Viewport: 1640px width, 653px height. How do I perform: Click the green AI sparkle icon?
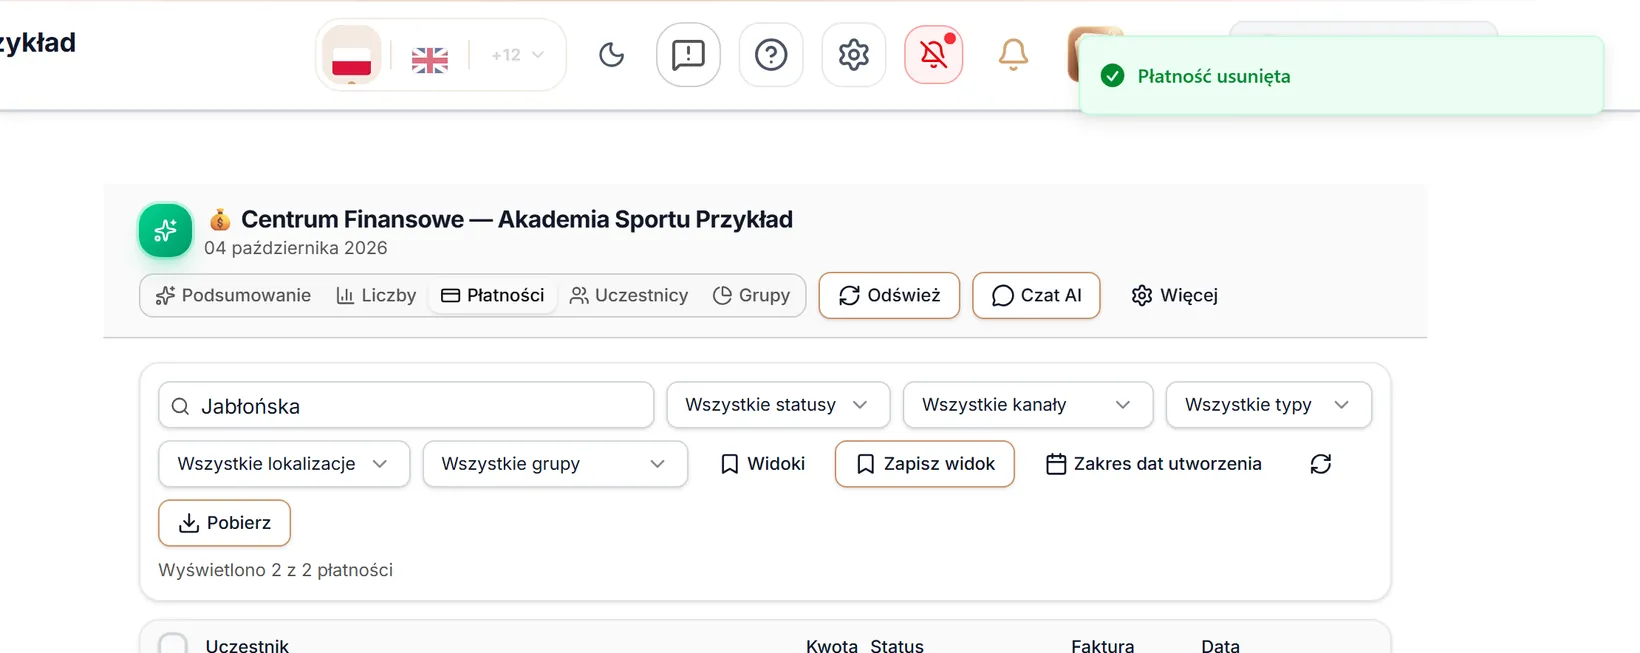166,230
